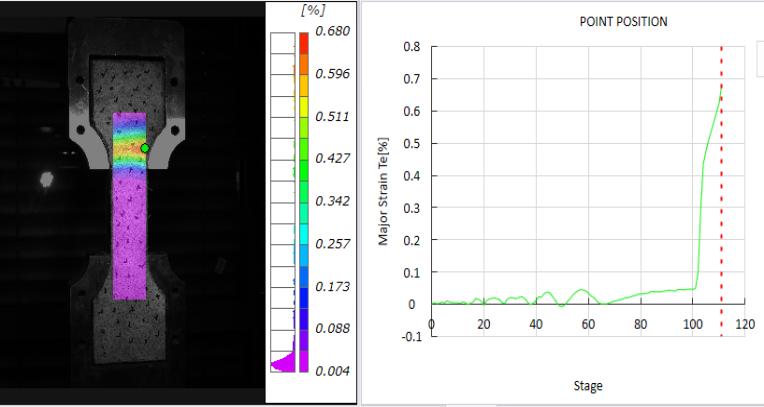Viewport: 764px width, 407px height.
Task: Click the red high-strain band on specimen
Action: tap(128, 144)
